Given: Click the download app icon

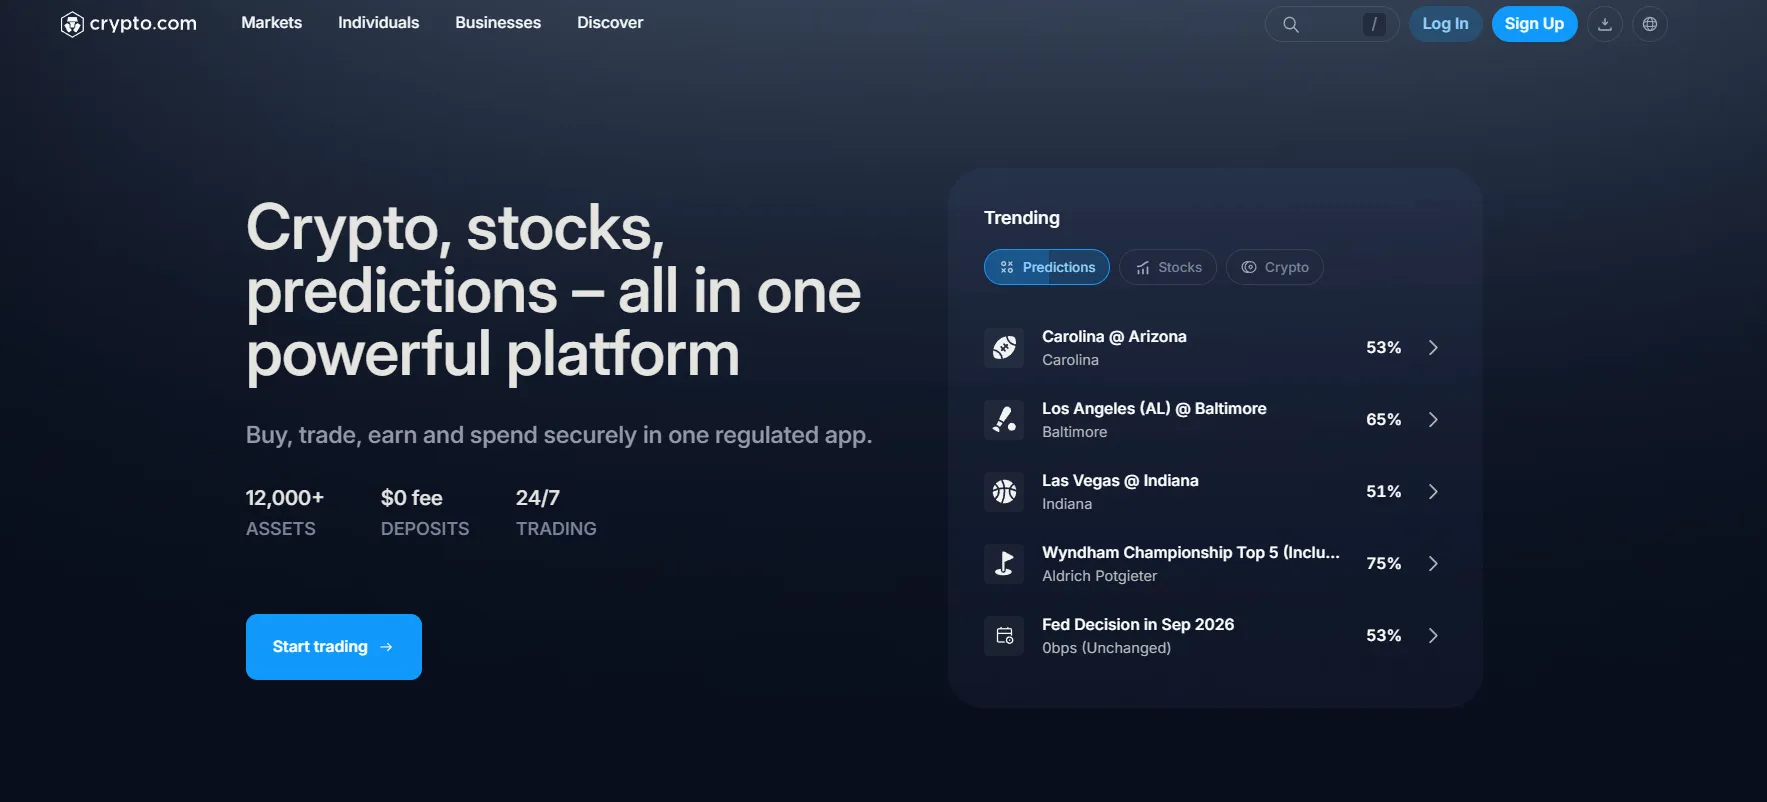Looking at the screenshot, I should 1605,24.
